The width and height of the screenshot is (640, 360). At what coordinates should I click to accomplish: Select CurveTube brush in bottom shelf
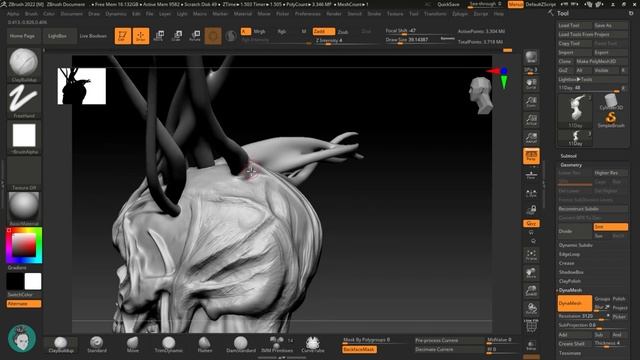point(313,344)
